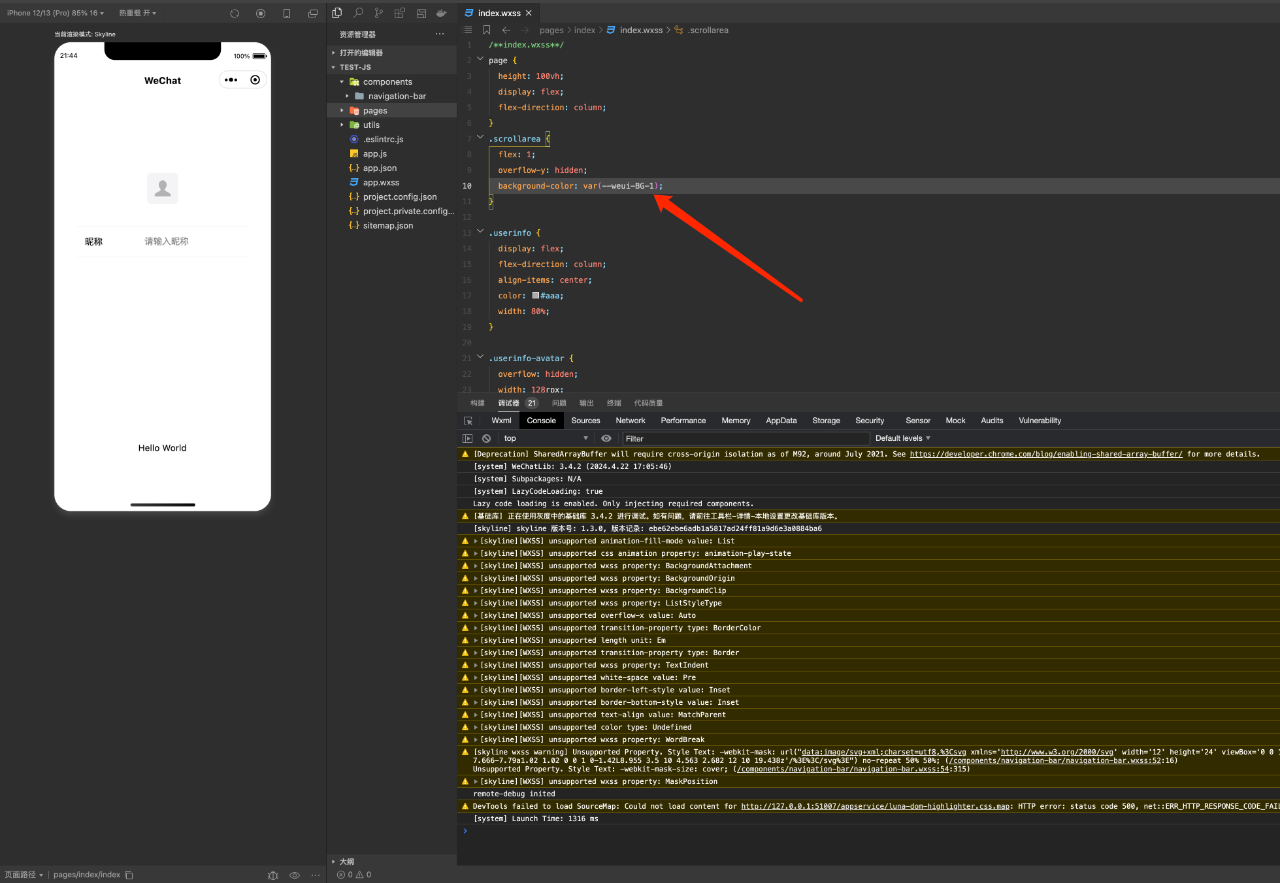This screenshot has width=1280, height=883.
Task: Toggle the console sidebar icon
Action: click(x=467, y=438)
